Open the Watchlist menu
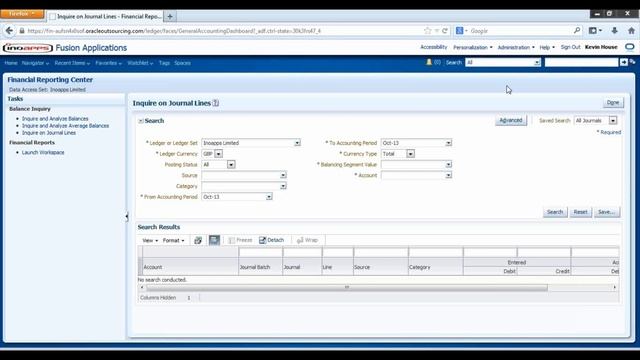Viewport: 640px width, 360px height. click(140, 63)
